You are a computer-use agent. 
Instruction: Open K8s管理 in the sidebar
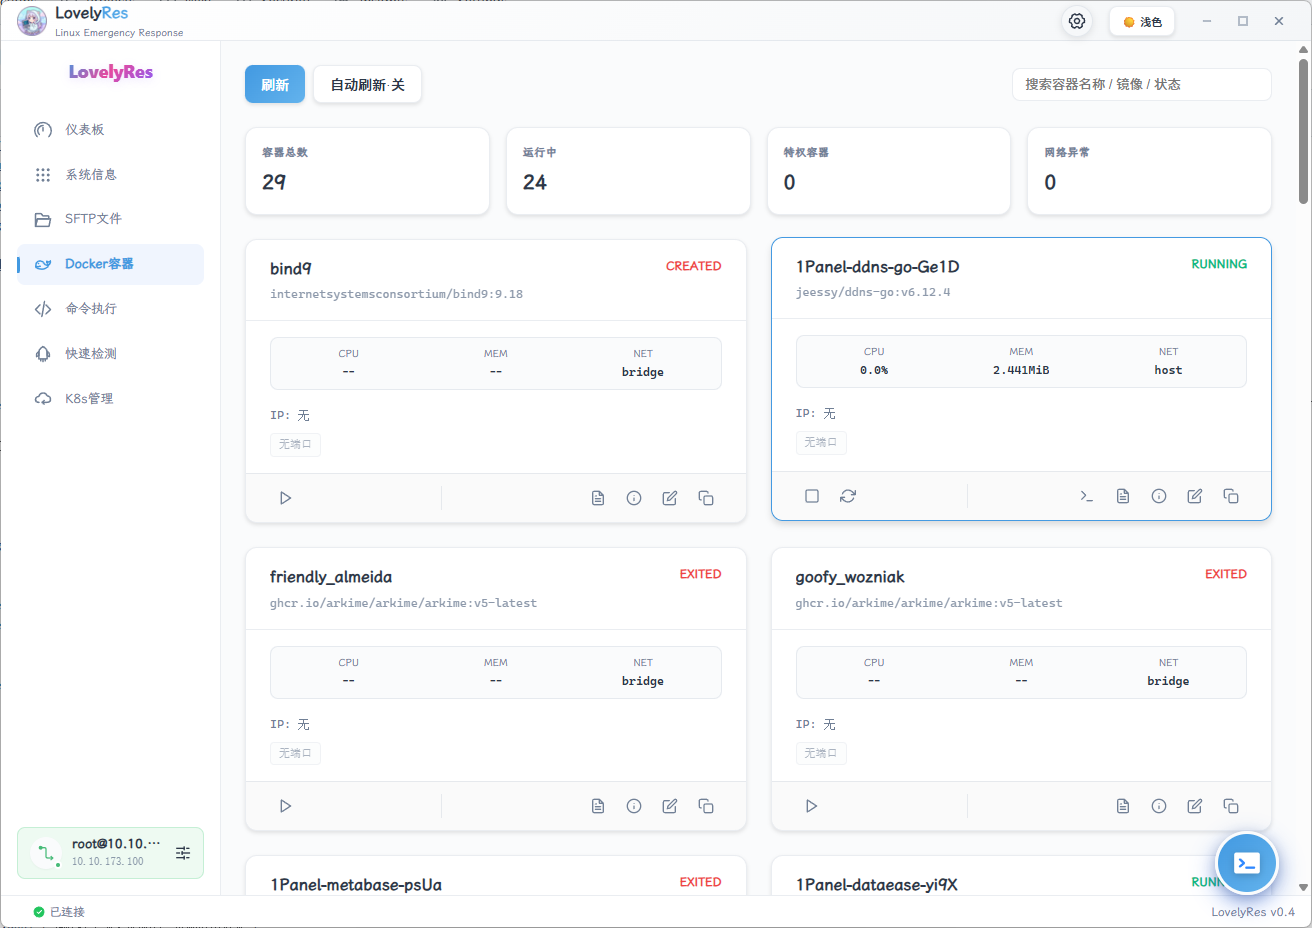tap(110, 399)
